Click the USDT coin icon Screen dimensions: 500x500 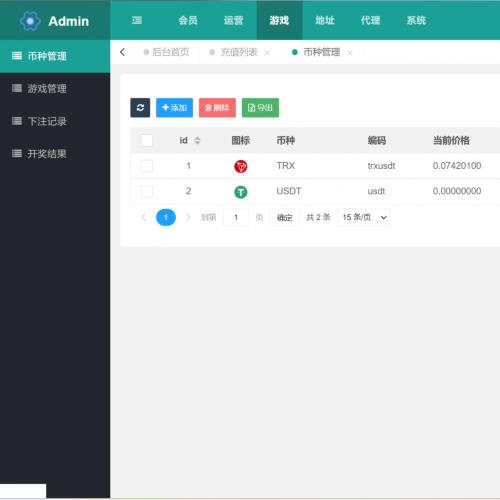(x=241, y=192)
